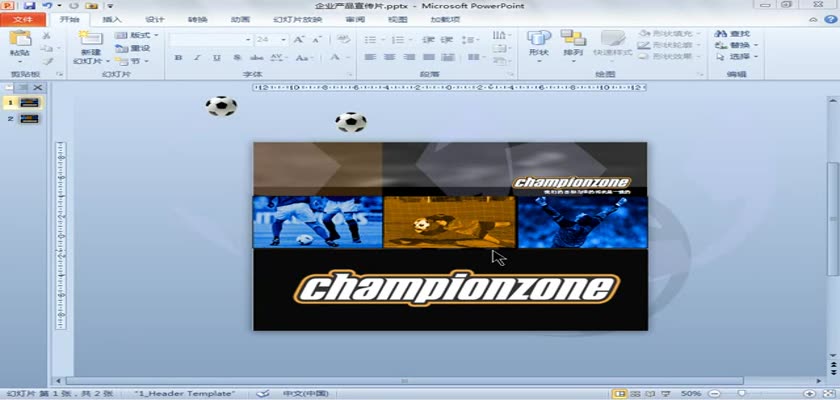Click the 中文(中国) language indicator
840x400 pixels.
pyautogui.click(x=306, y=394)
